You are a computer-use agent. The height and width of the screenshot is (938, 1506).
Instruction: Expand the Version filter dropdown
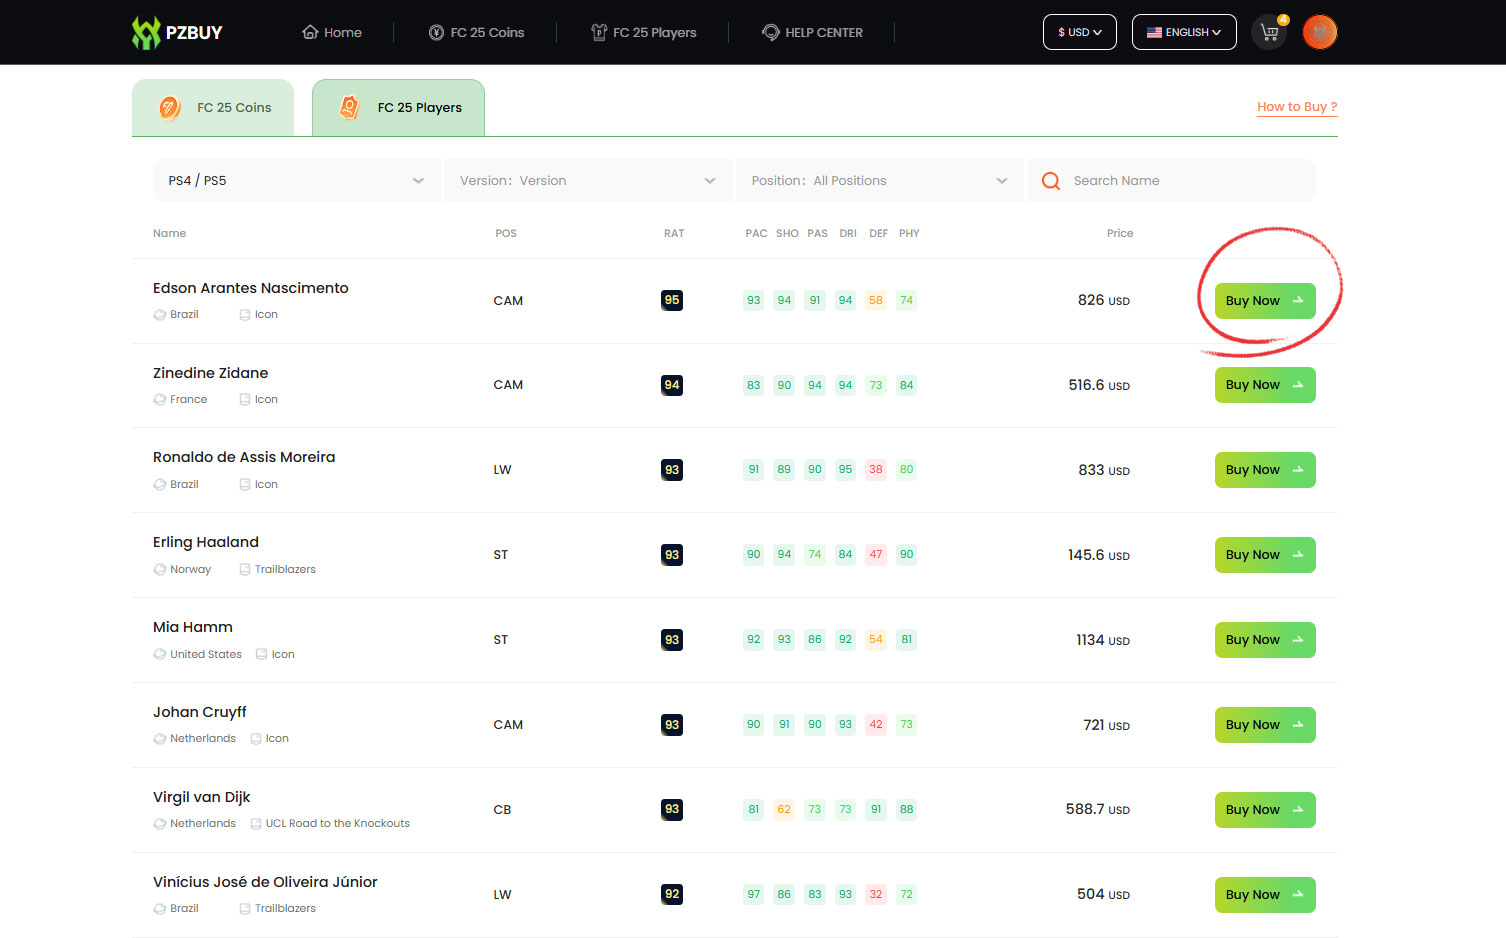(588, 181)
